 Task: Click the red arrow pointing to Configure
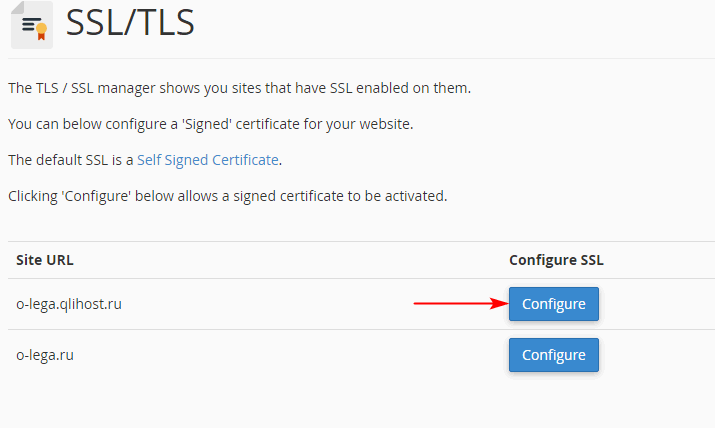(x=461, y=304)
